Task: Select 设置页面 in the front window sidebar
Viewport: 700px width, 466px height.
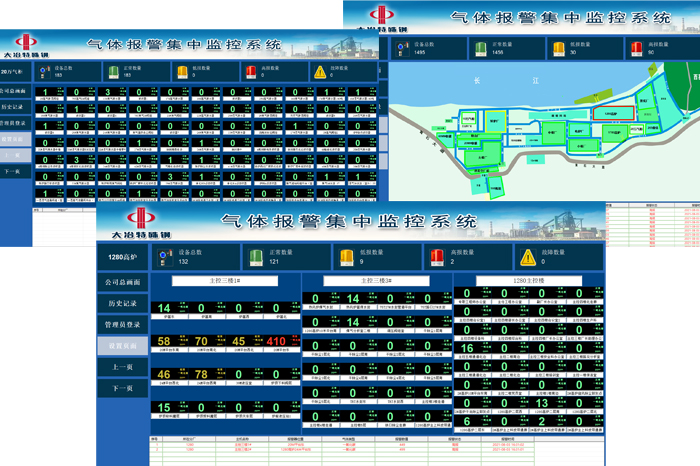Action: click(x=123, y=345)
